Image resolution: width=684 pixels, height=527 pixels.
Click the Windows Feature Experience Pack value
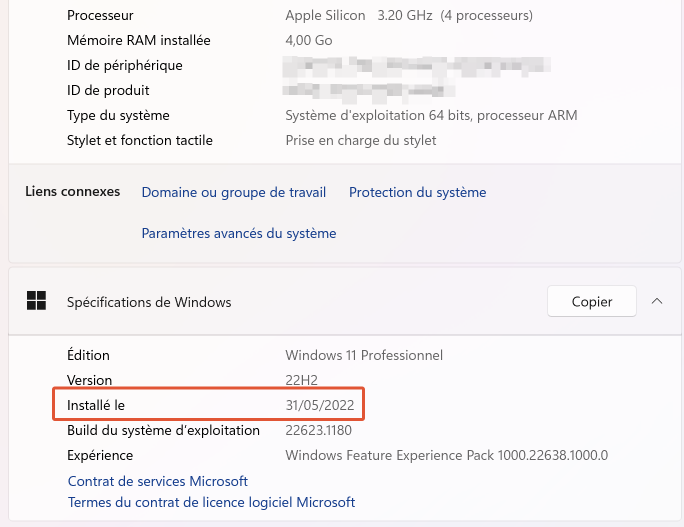coord(447,455)
